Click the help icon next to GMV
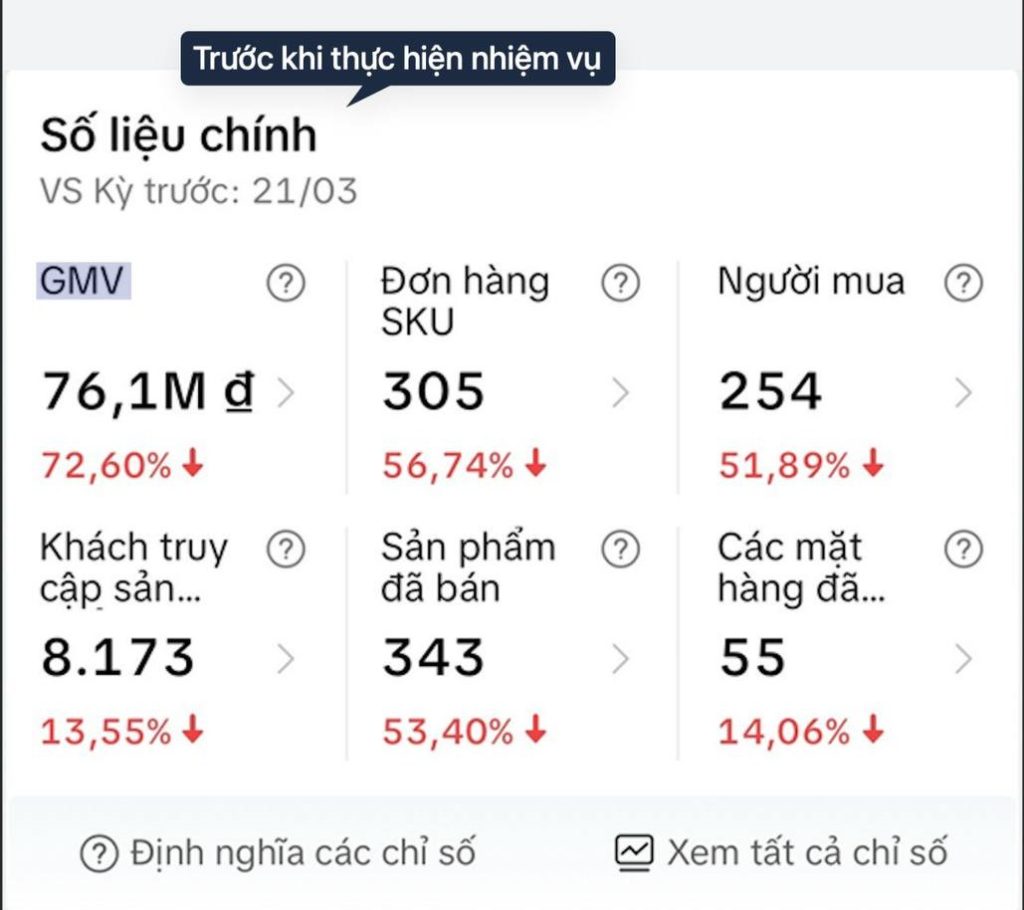Viewport: 1024px width, 910px height. pyautogui.click(x=285, y=285)
